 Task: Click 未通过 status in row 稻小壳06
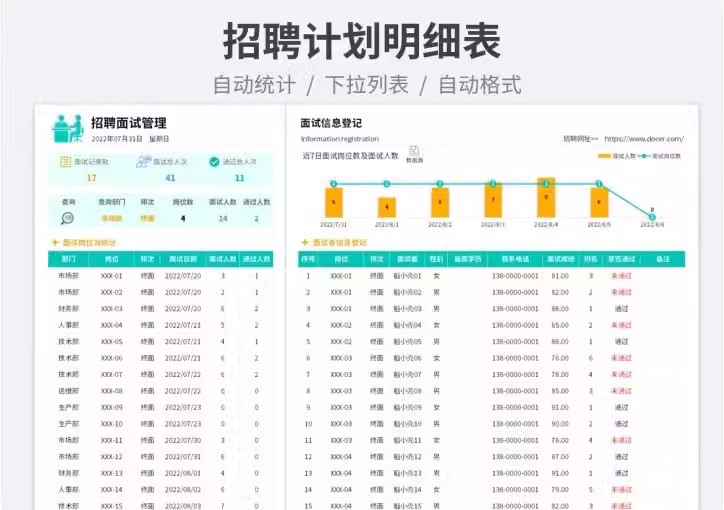click(x=621, y=358)
